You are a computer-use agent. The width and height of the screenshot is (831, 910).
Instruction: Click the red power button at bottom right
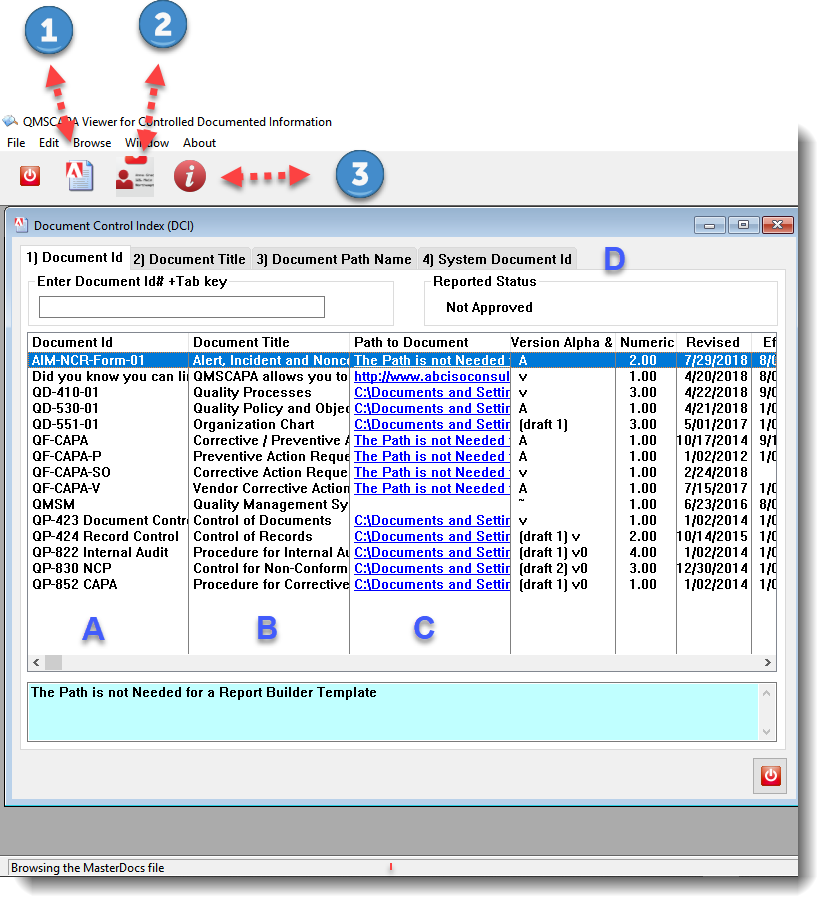coord(769,775)
